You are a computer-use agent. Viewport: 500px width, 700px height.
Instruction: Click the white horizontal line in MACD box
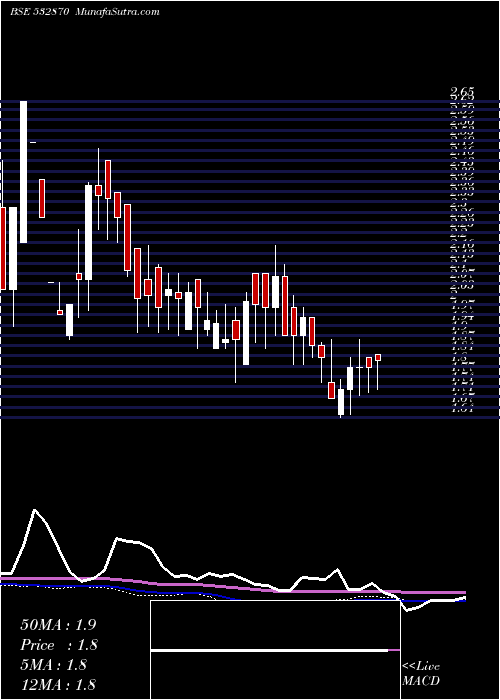pos(270,651)
